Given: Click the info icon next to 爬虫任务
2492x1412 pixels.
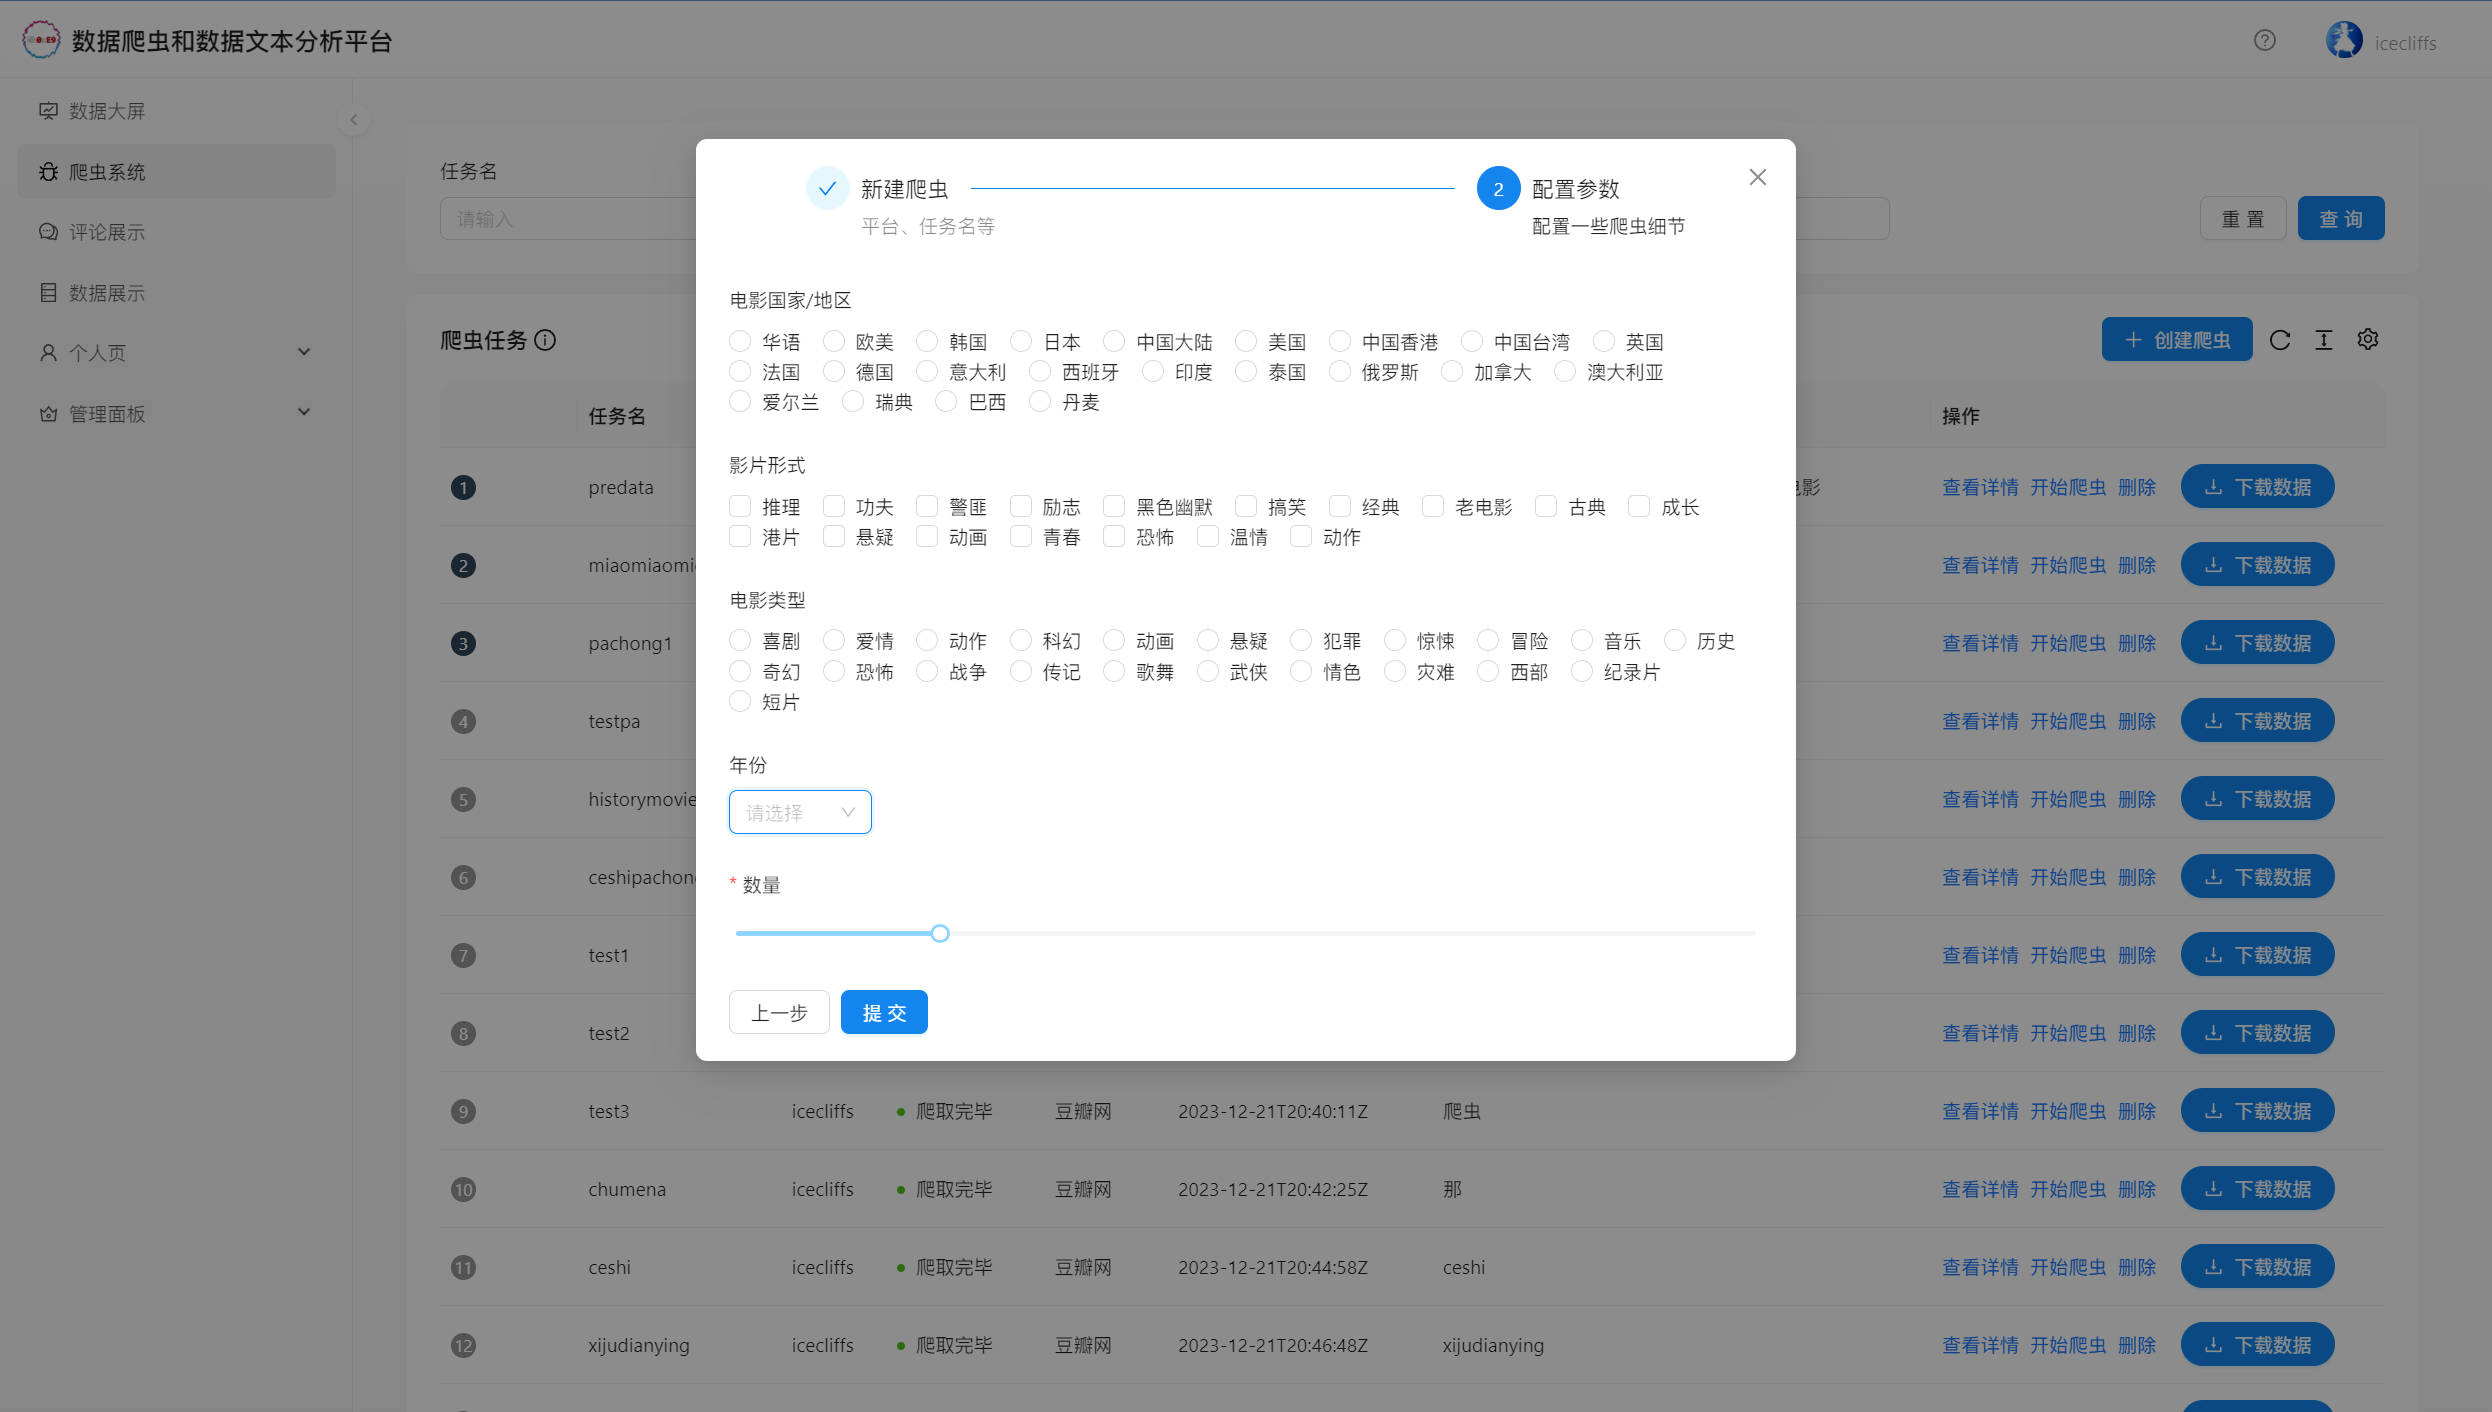Looking at the screenshot, I should click(x=545, y=340).
